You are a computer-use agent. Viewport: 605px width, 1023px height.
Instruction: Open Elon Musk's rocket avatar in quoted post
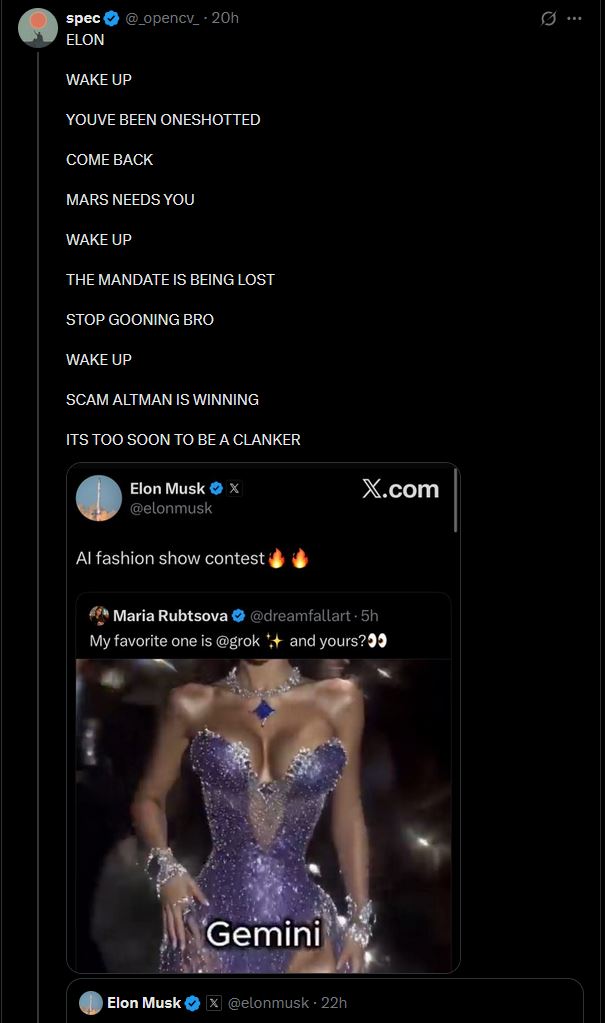click(x=99, y=498)
